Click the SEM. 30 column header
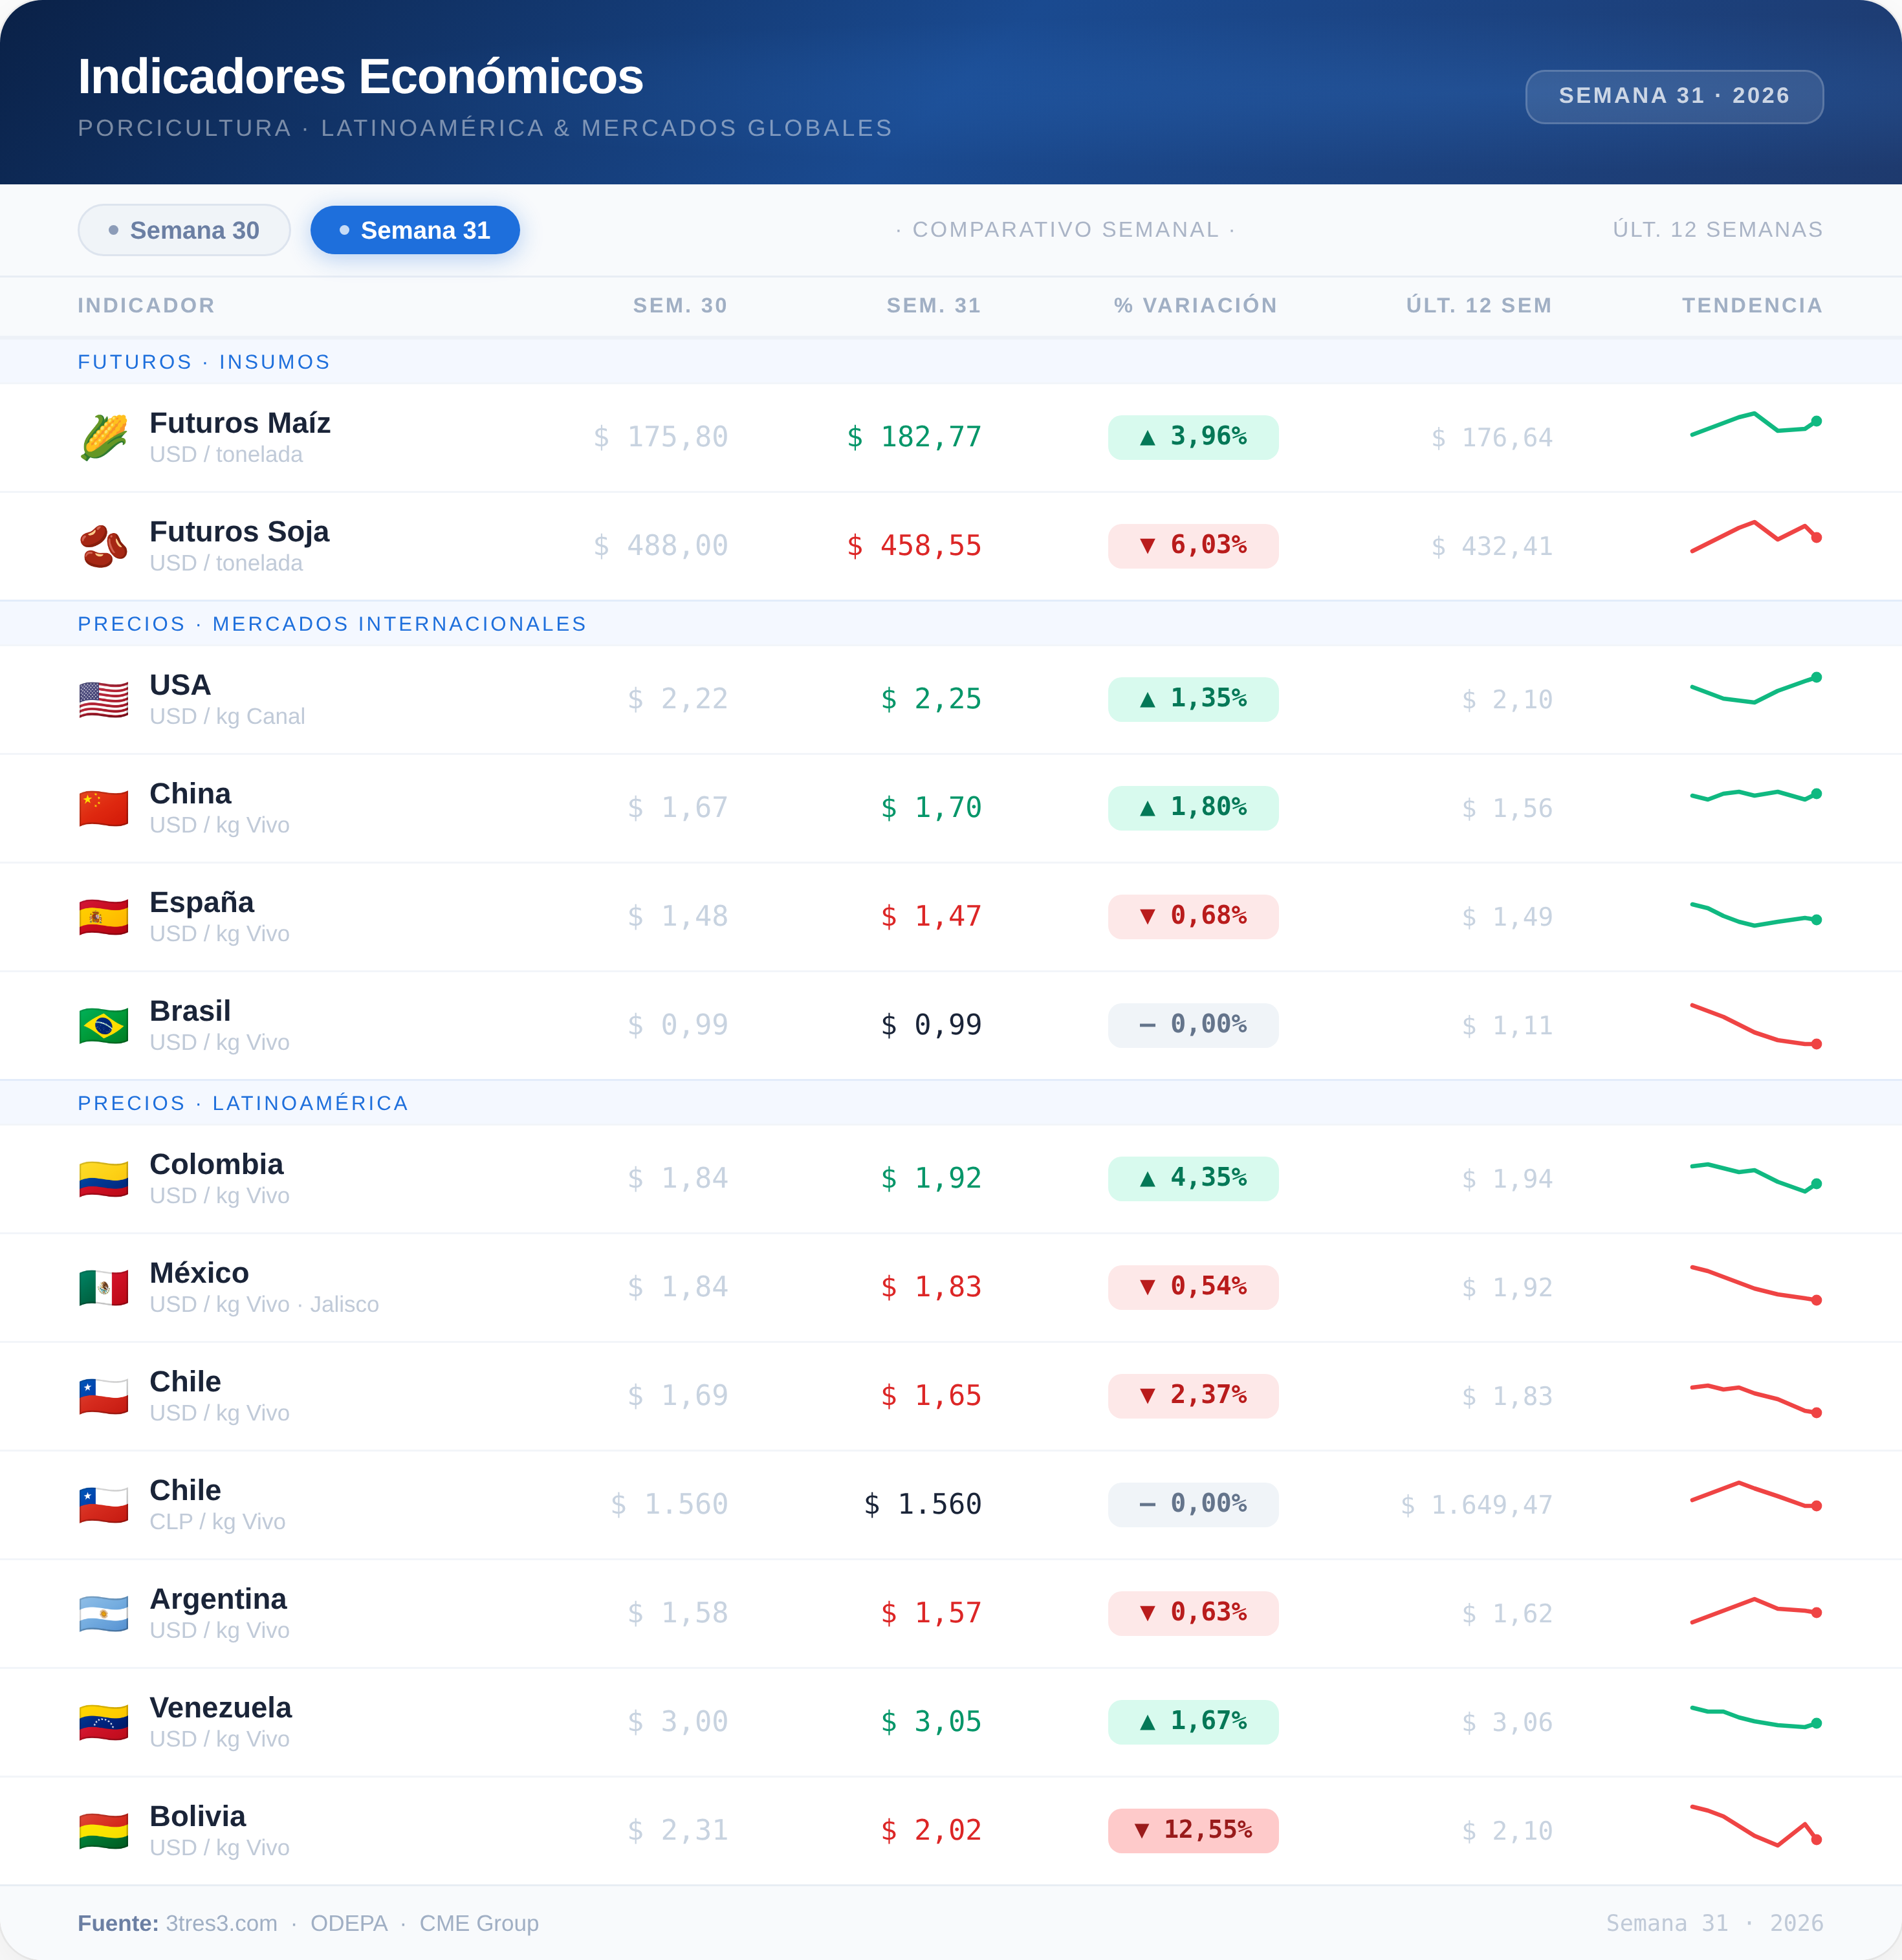The width and height of the screenshot is (1902, 1960). pos(680,306)
